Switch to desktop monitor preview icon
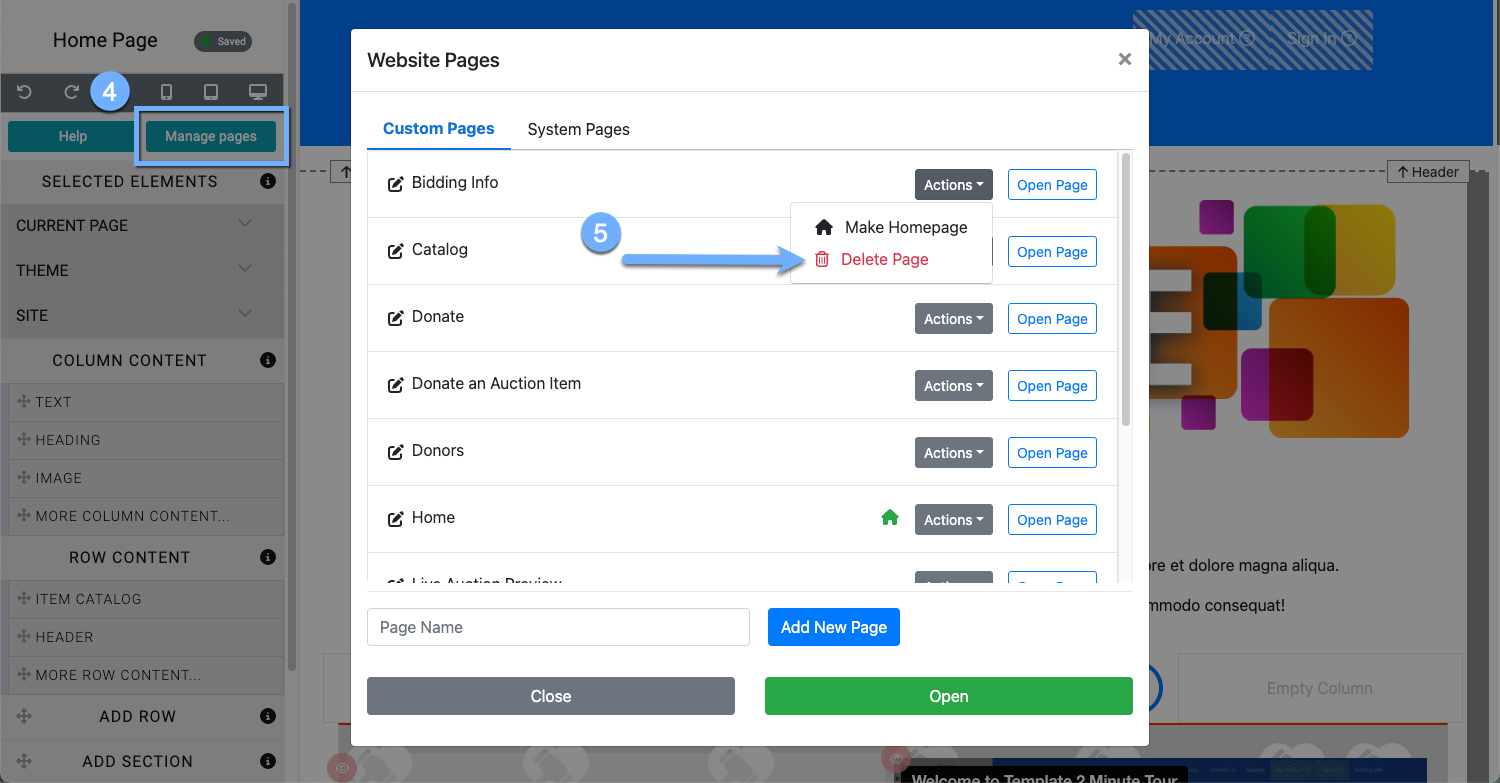 (258, 93)
